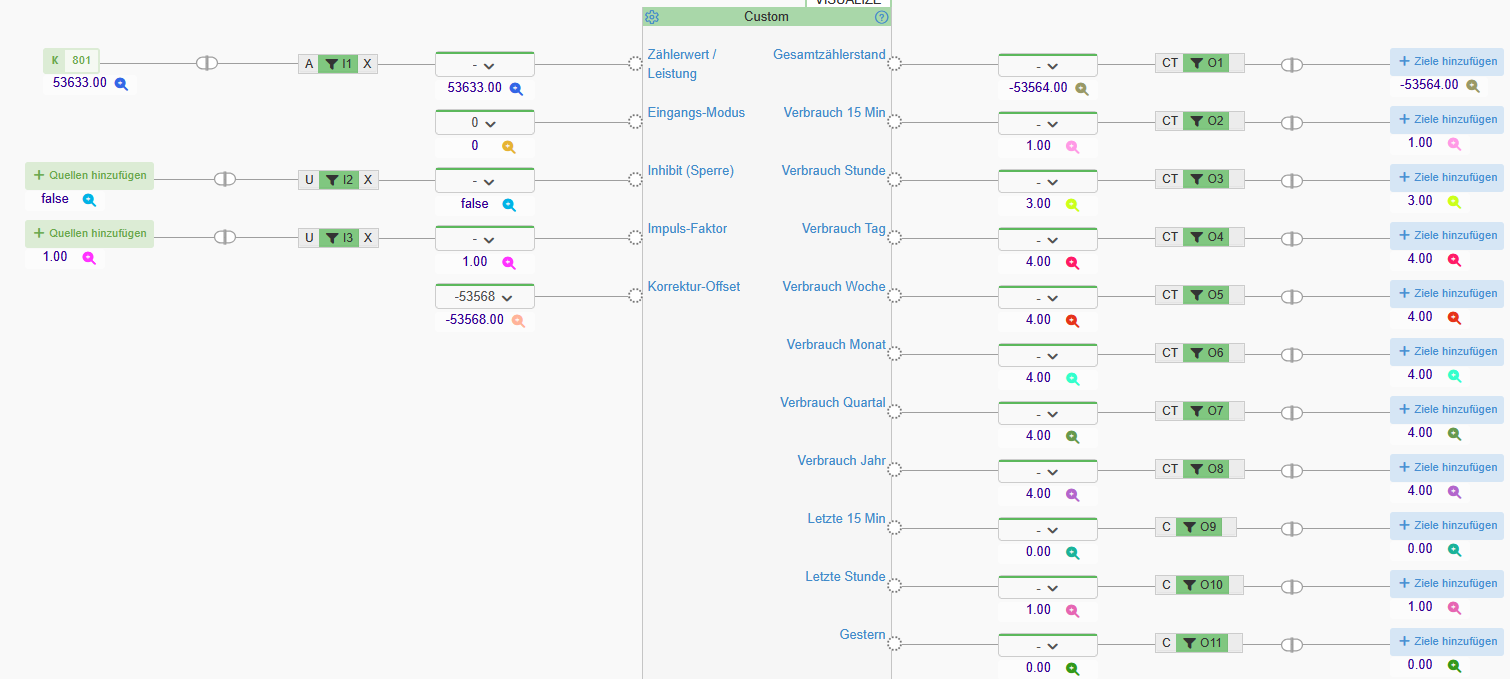Expand the Eingangs-Modus dropdown showing 0
1510x679 pixels.
pos(485,123)
